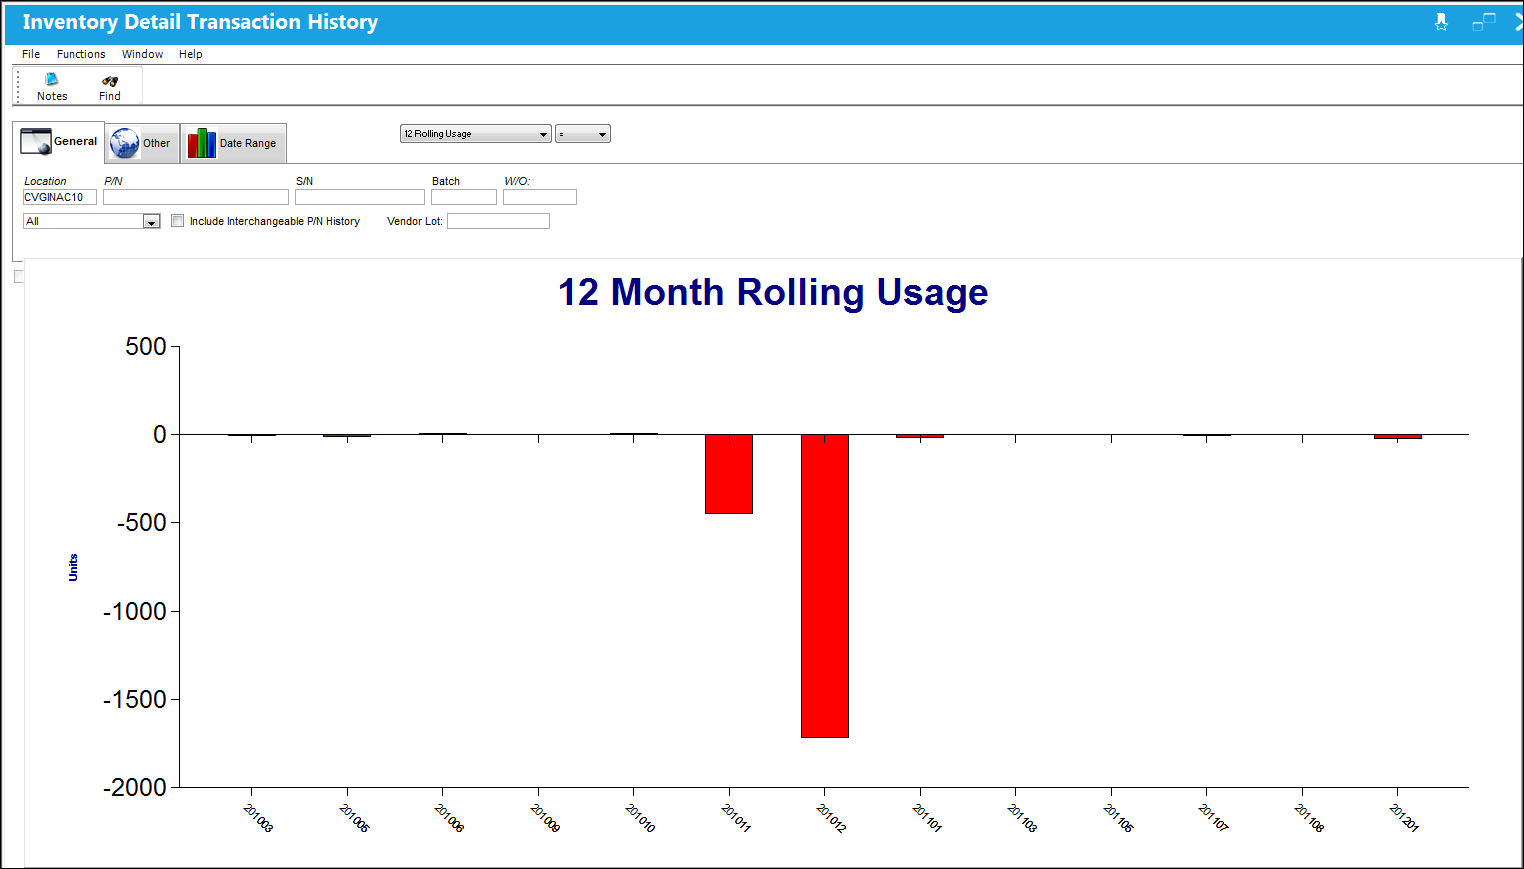Open the Help menu
Screen dimensions: 1524x869
pyautogui.click(x=190, y=54)
